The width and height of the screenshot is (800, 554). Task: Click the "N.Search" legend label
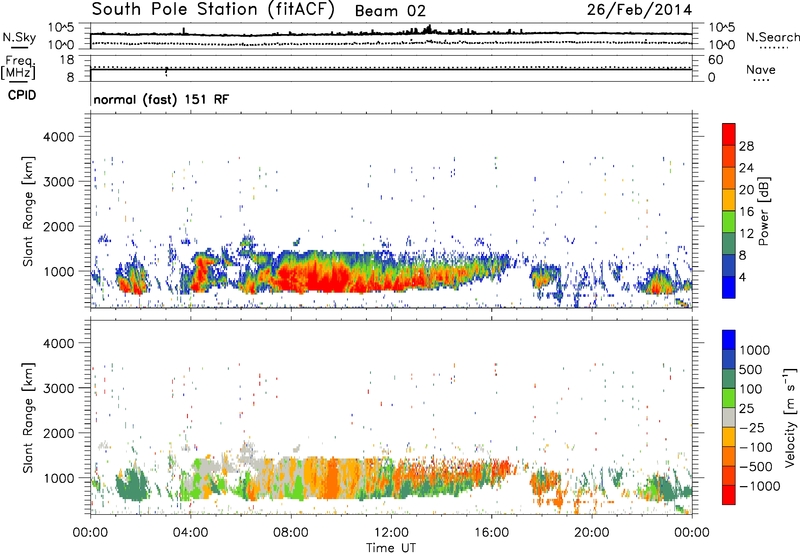(772, 37)
